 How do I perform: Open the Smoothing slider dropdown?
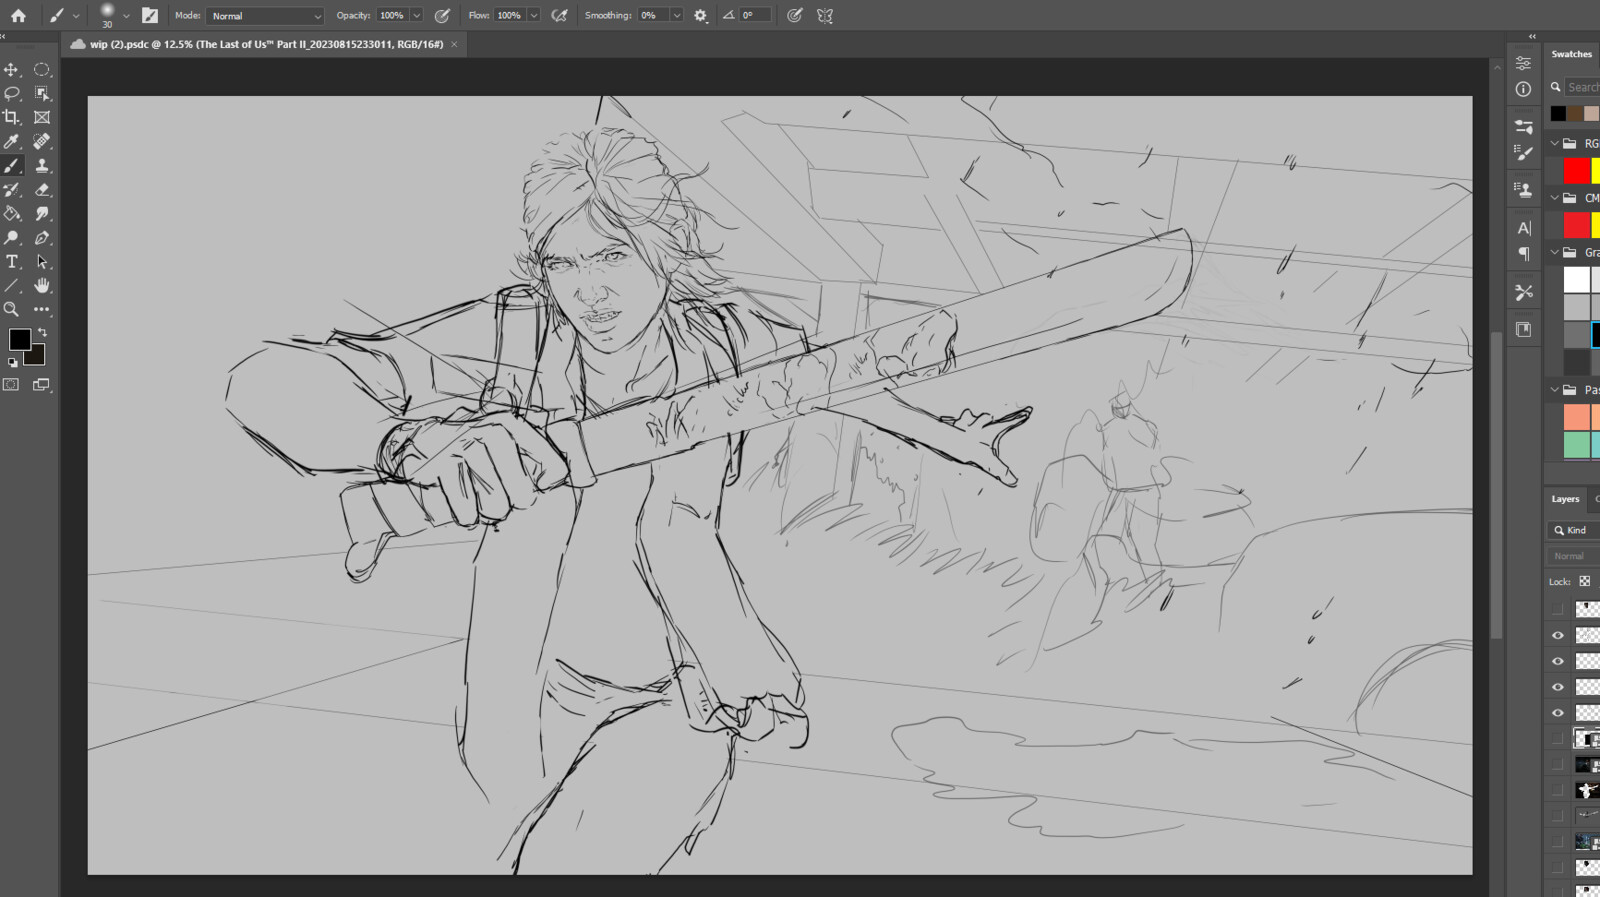coord(677,16)
